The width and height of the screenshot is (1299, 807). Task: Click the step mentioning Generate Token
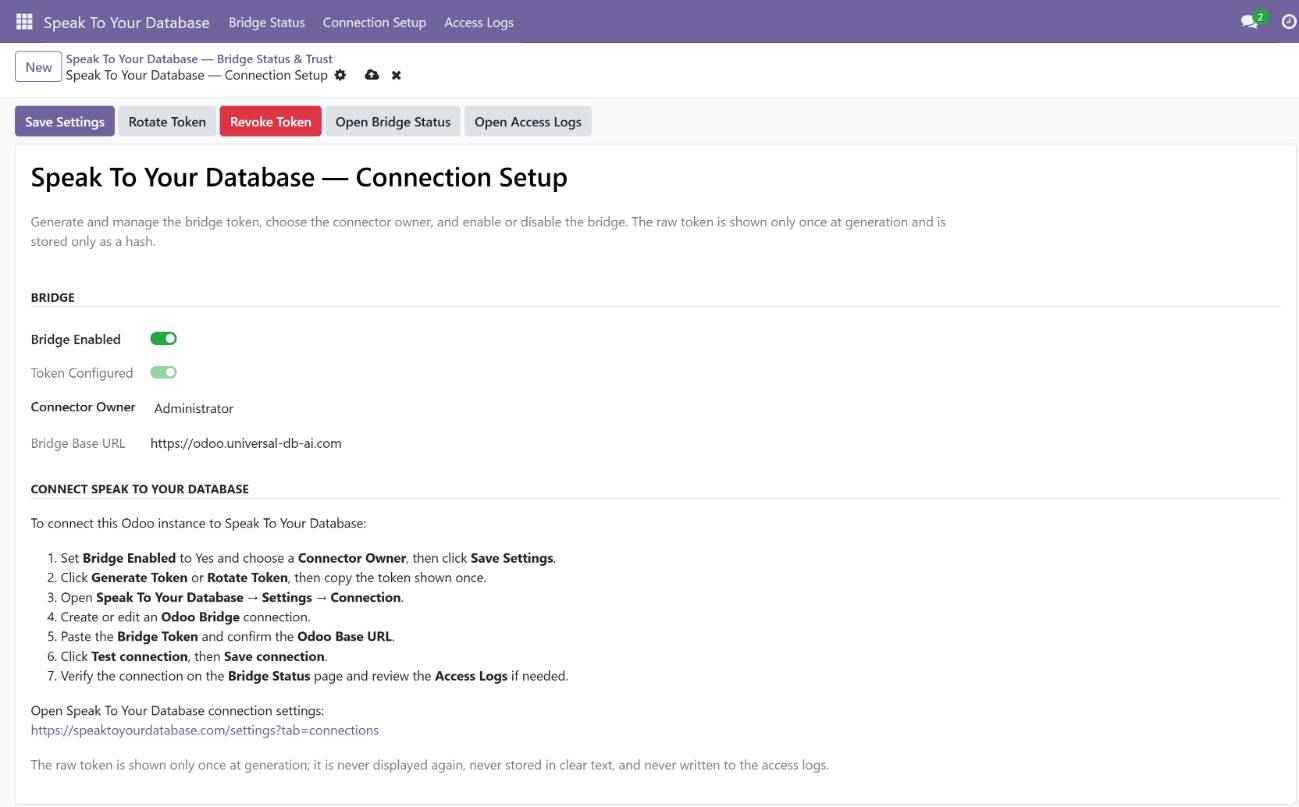coord(274,578)
